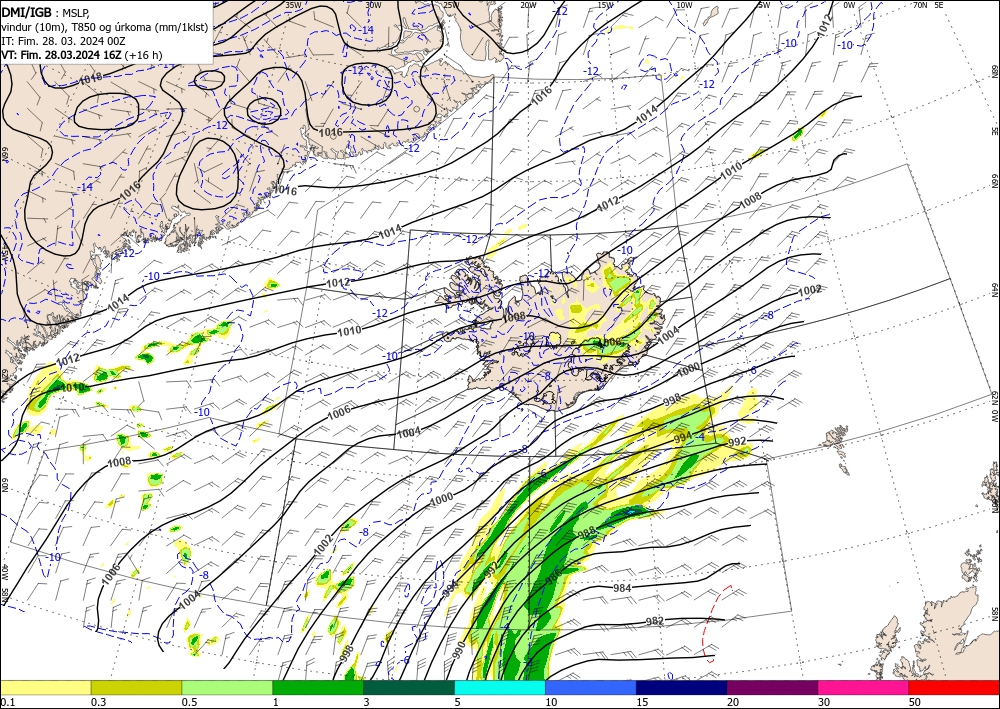Click the '990' isobar label
This screenshot has height=709, width=1000.
tap(458, 650)
